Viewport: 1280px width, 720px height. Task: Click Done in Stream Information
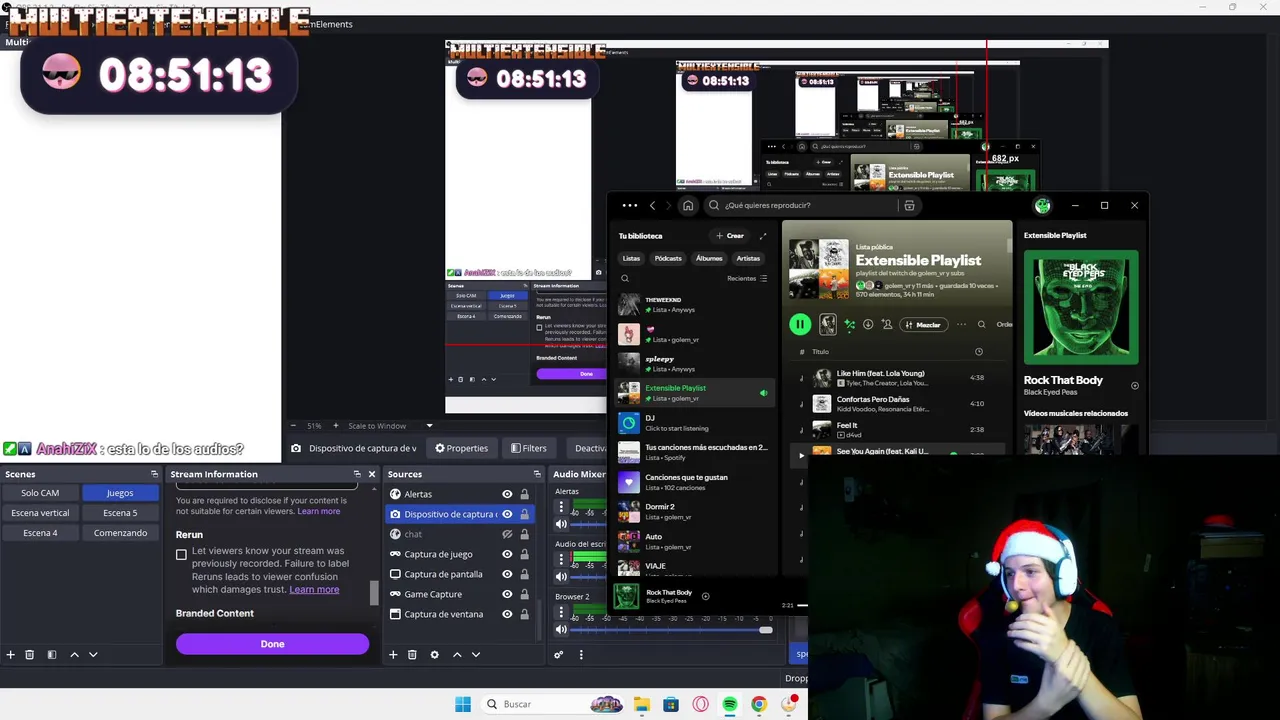click(x=272, y=644)
